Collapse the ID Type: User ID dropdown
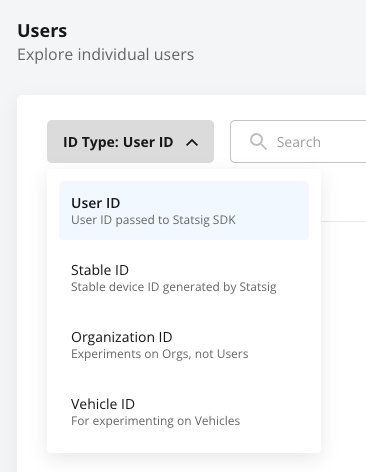Image resolution: width=366 pixels, height=472 pixels. tap(130, 142)
